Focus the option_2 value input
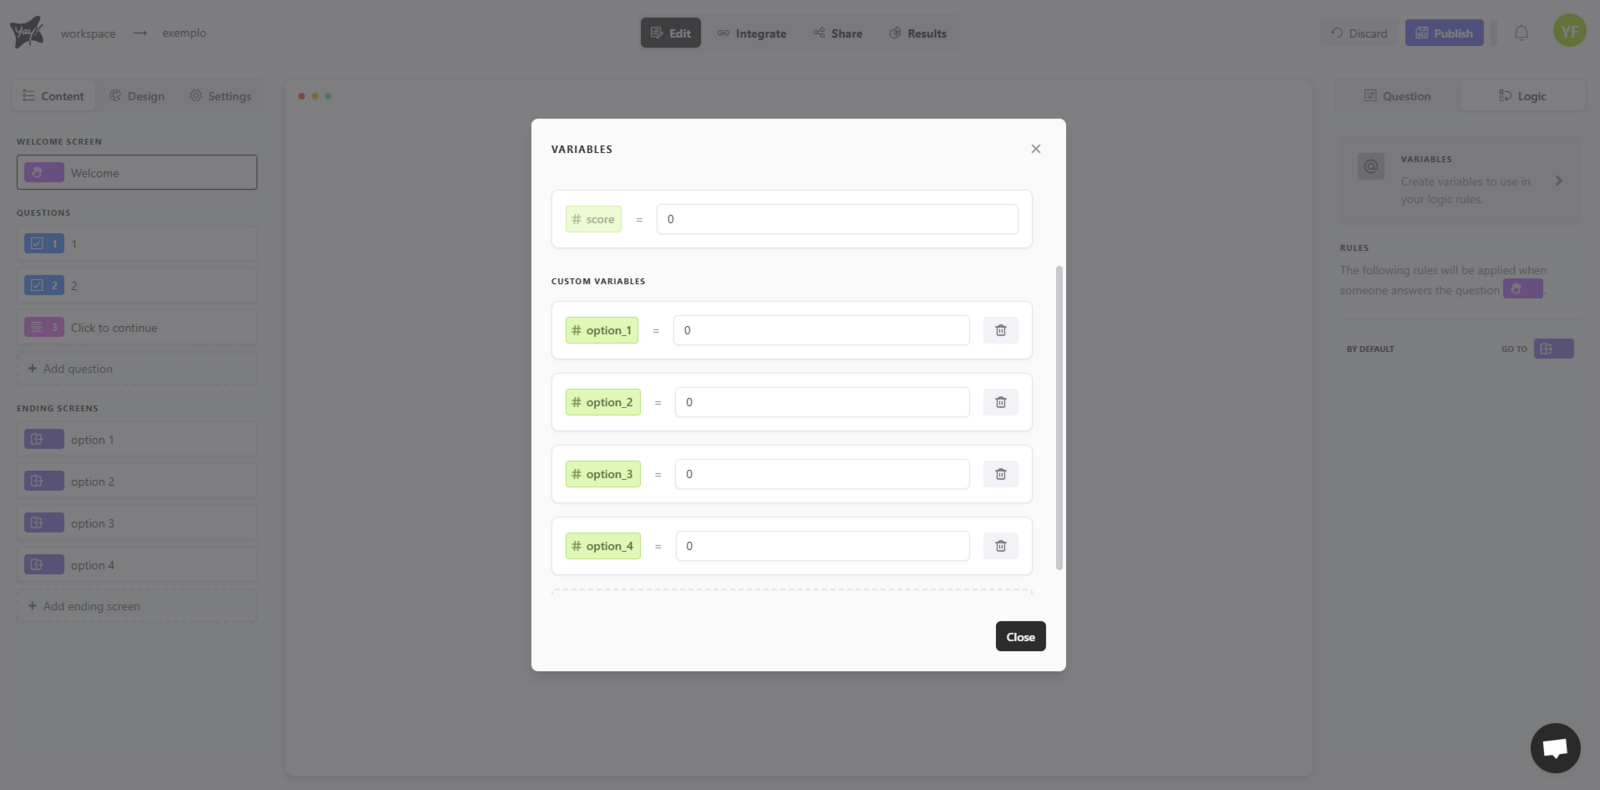Viewport: 1600px width, 790px height. (x=821, y=402)
